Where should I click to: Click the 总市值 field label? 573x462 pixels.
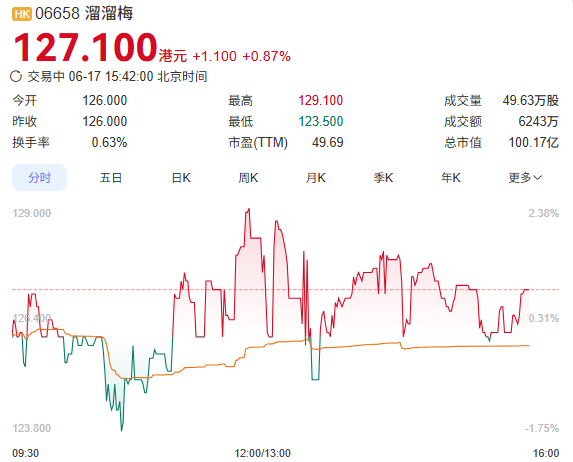463,142
